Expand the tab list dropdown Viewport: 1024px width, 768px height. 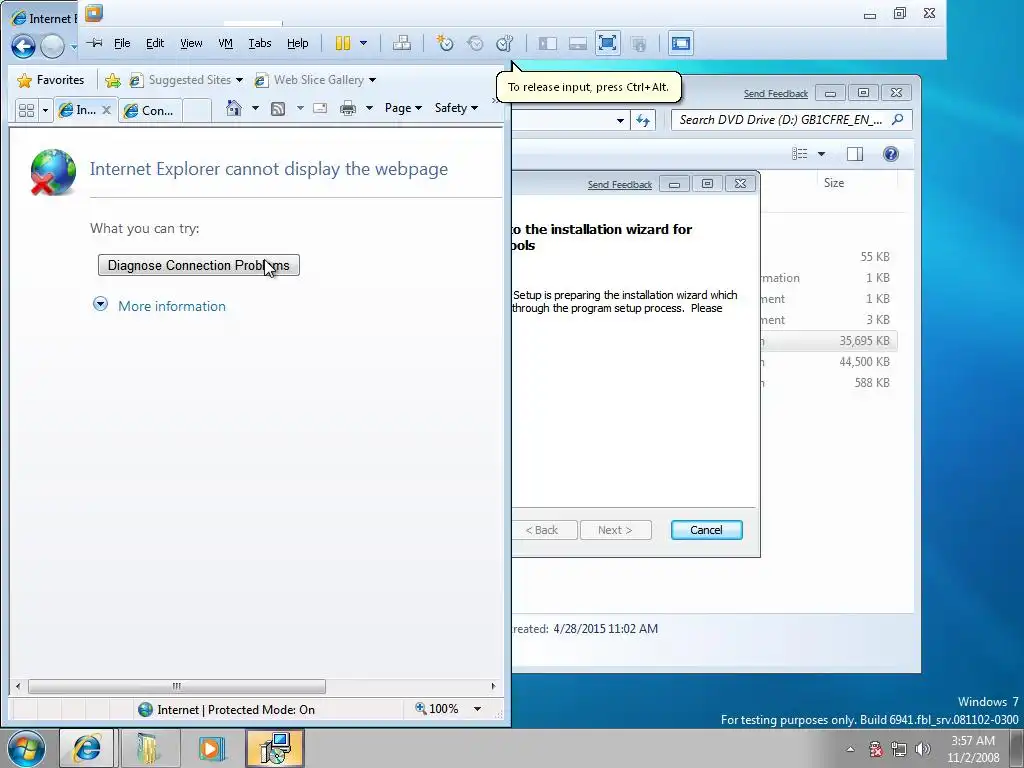45,110
